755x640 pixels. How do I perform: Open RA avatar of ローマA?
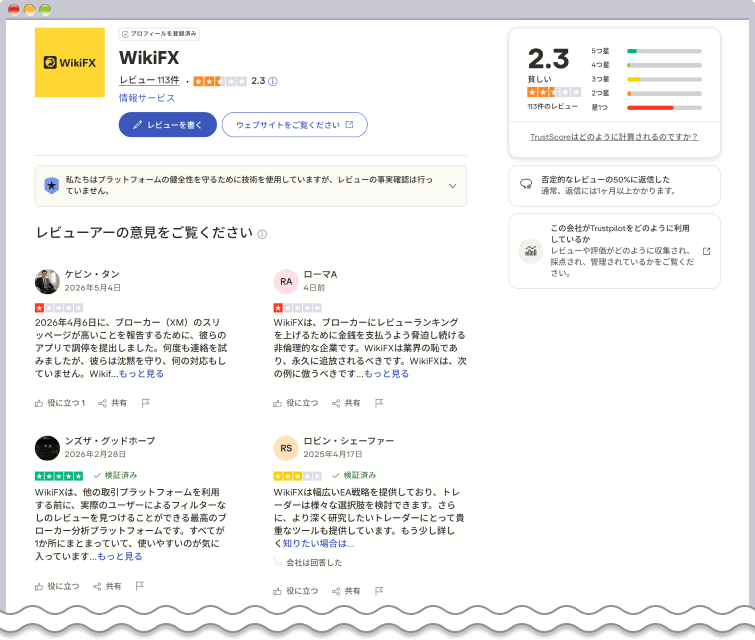286,281
